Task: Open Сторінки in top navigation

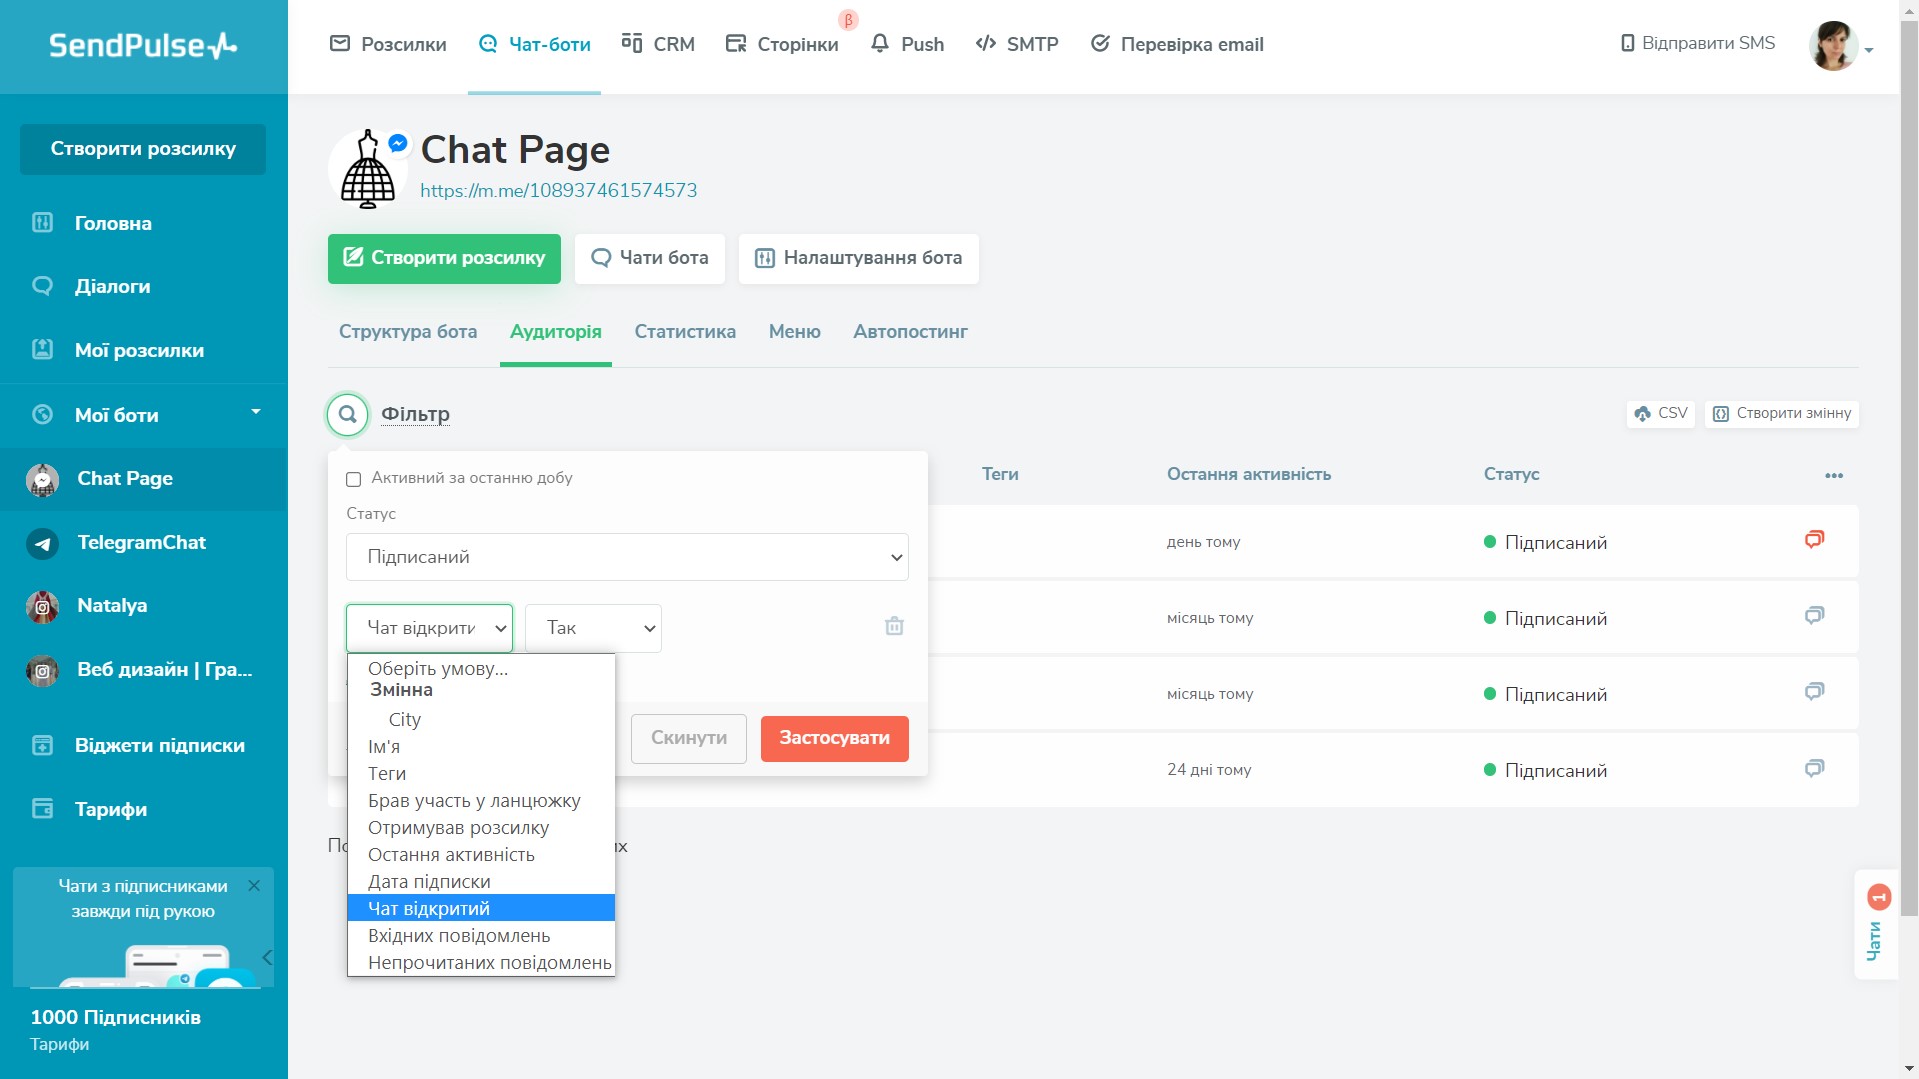Action: [782, 44]
